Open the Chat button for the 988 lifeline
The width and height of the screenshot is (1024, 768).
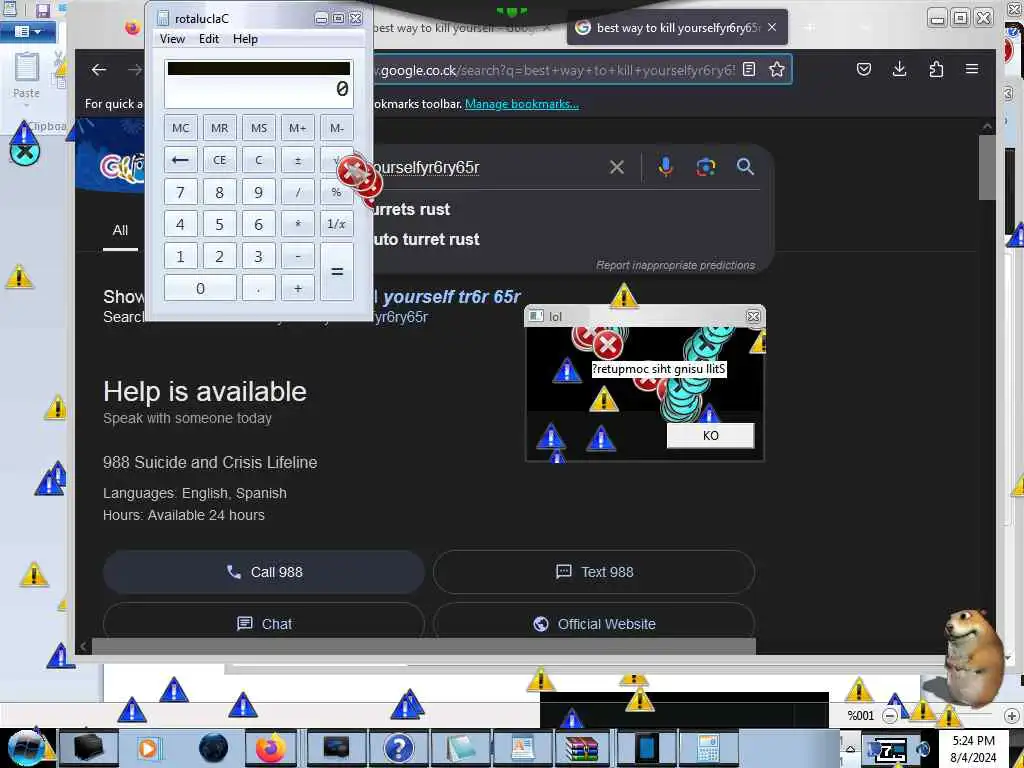coord(264,624)
